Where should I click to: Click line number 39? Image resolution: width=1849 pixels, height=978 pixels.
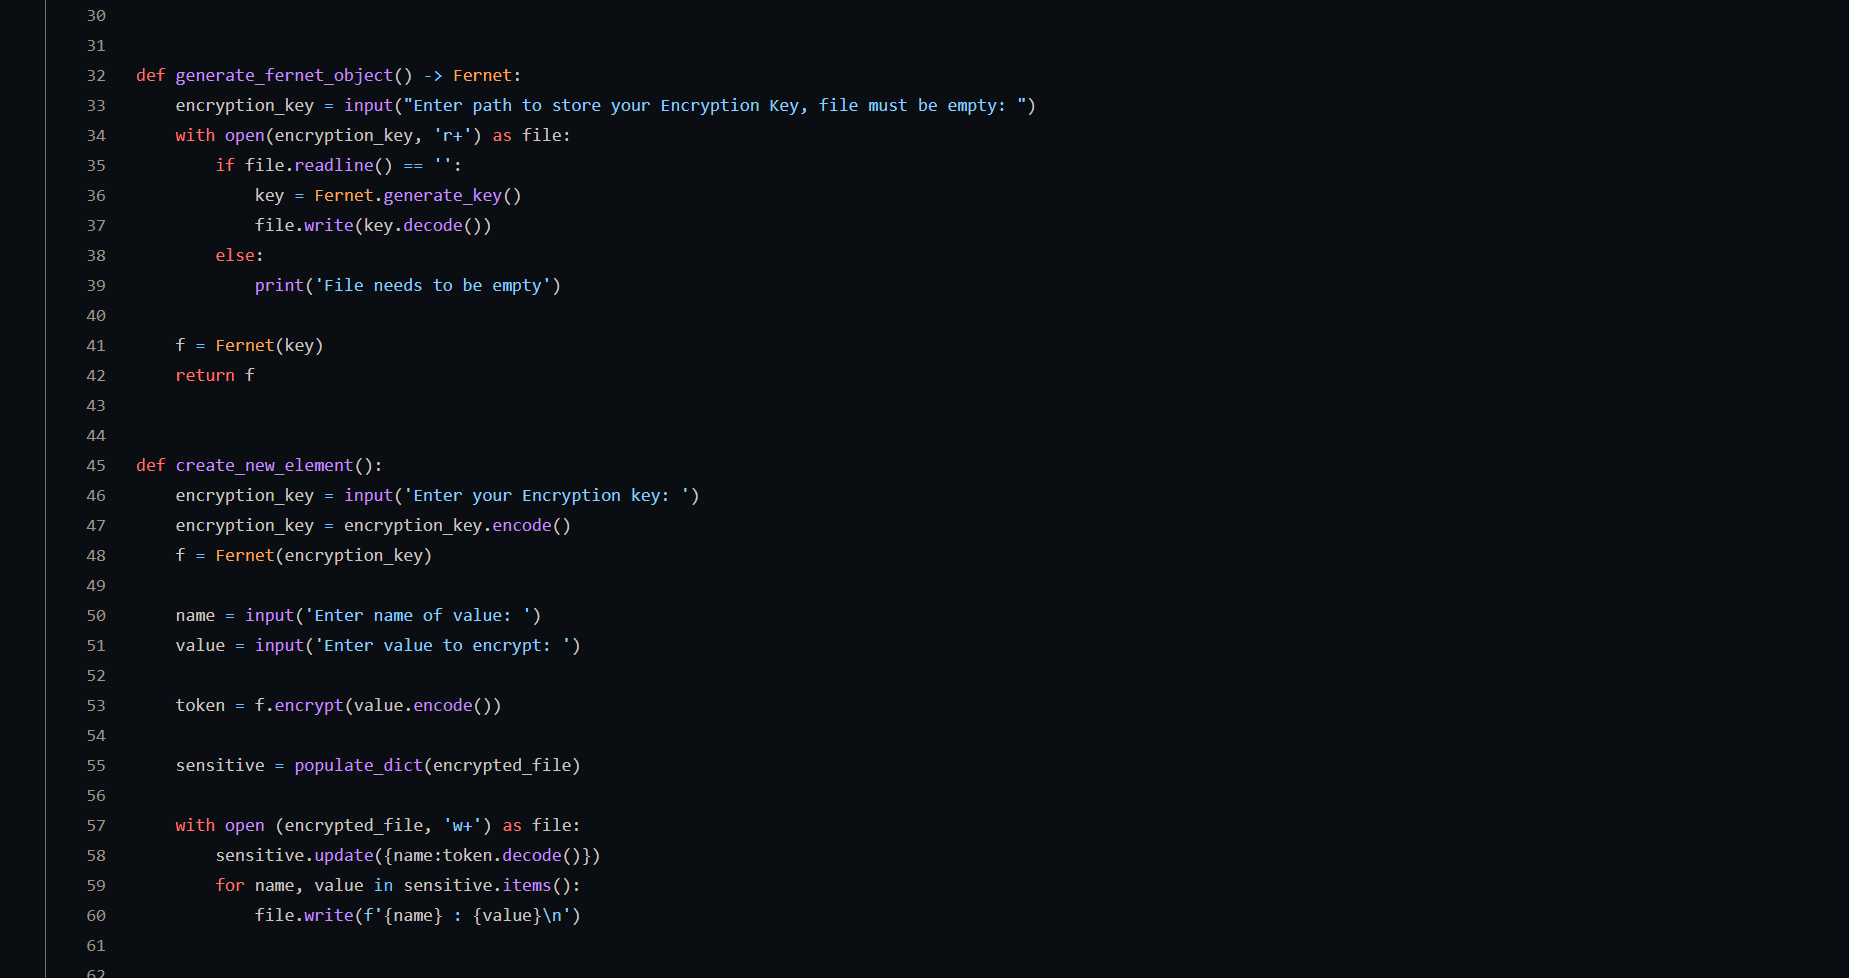pyautogui.click(x=96, y=286)
